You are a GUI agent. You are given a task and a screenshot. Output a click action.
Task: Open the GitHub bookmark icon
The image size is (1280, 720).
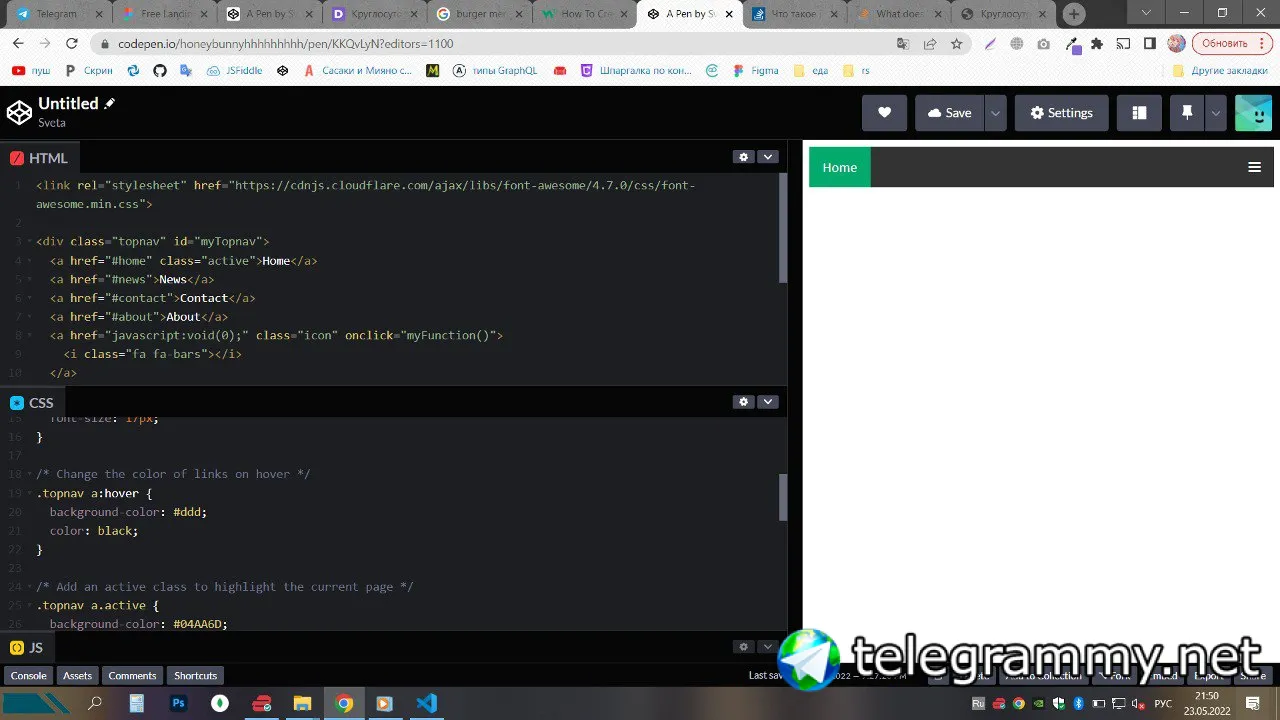pos(160,71)
